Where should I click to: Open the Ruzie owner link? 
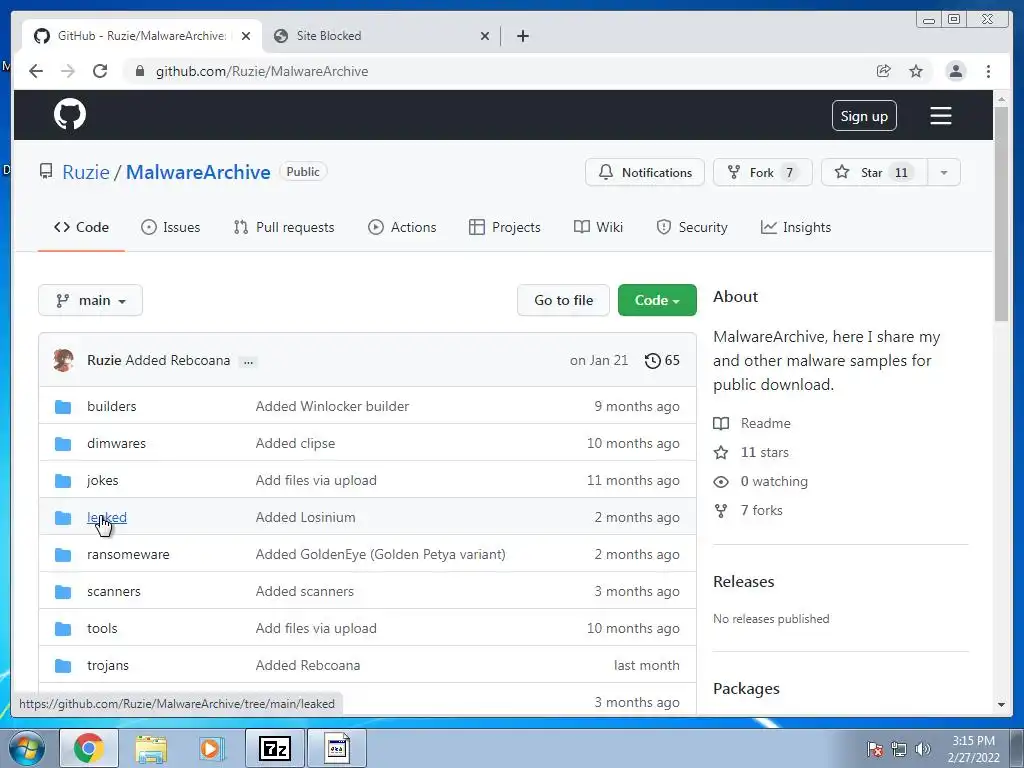[86, 172]
